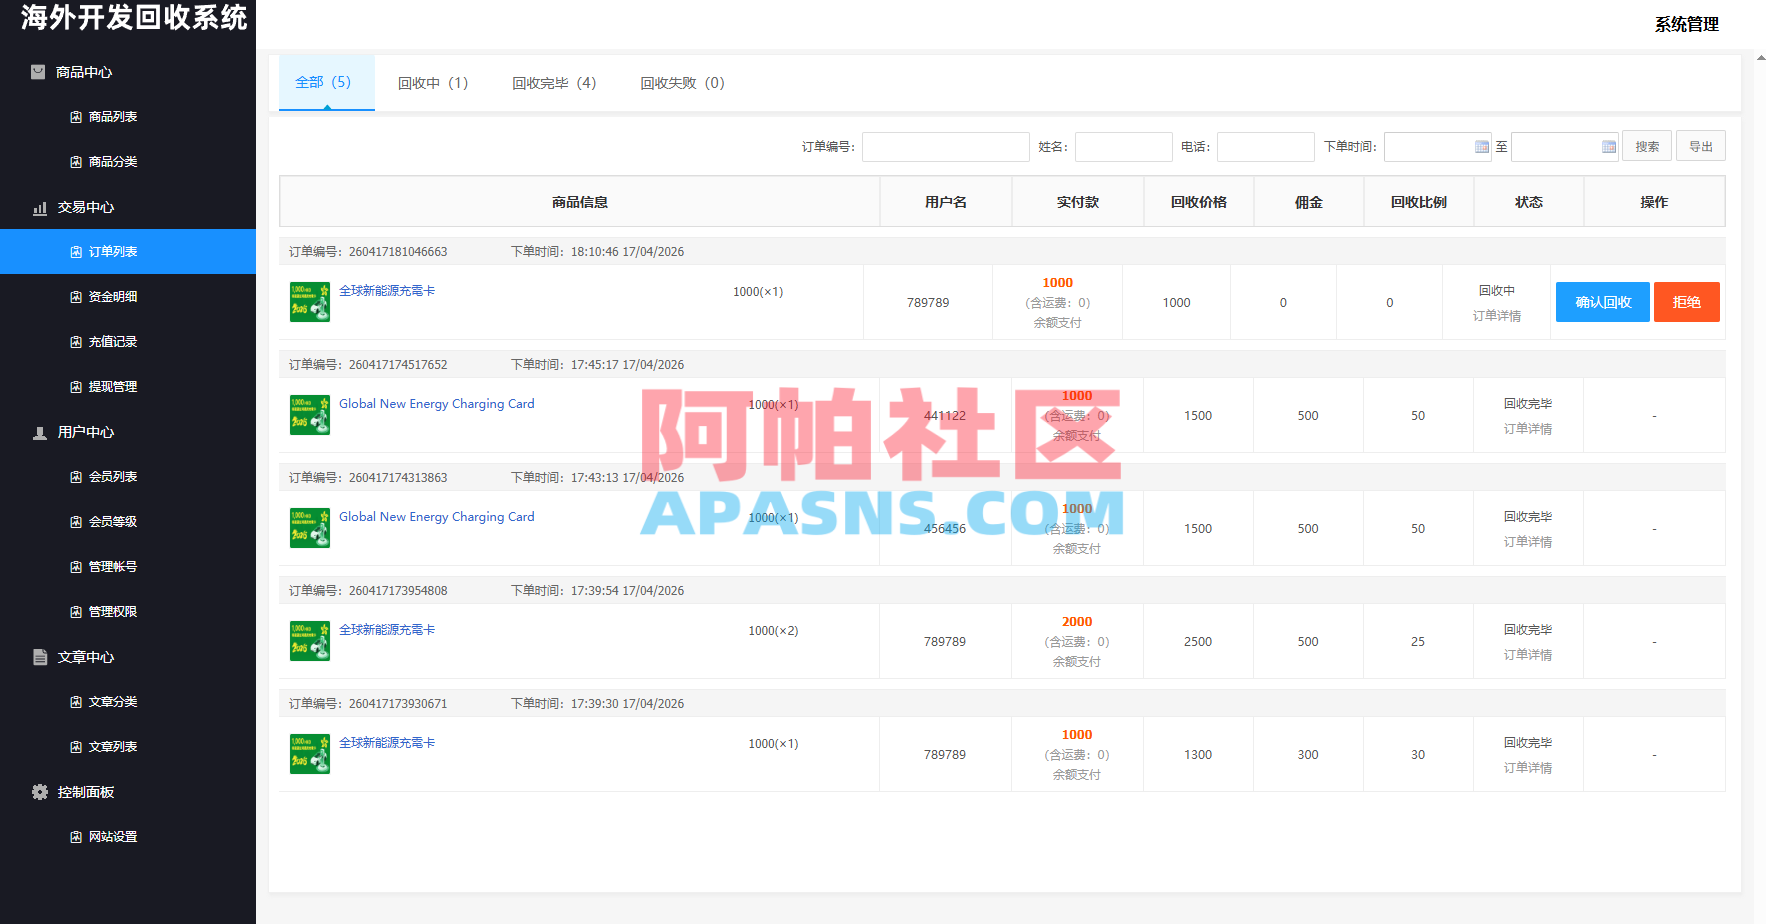Click the icon beside 会员列表
The image size is (1766, 924).
(x=76, y=477)
